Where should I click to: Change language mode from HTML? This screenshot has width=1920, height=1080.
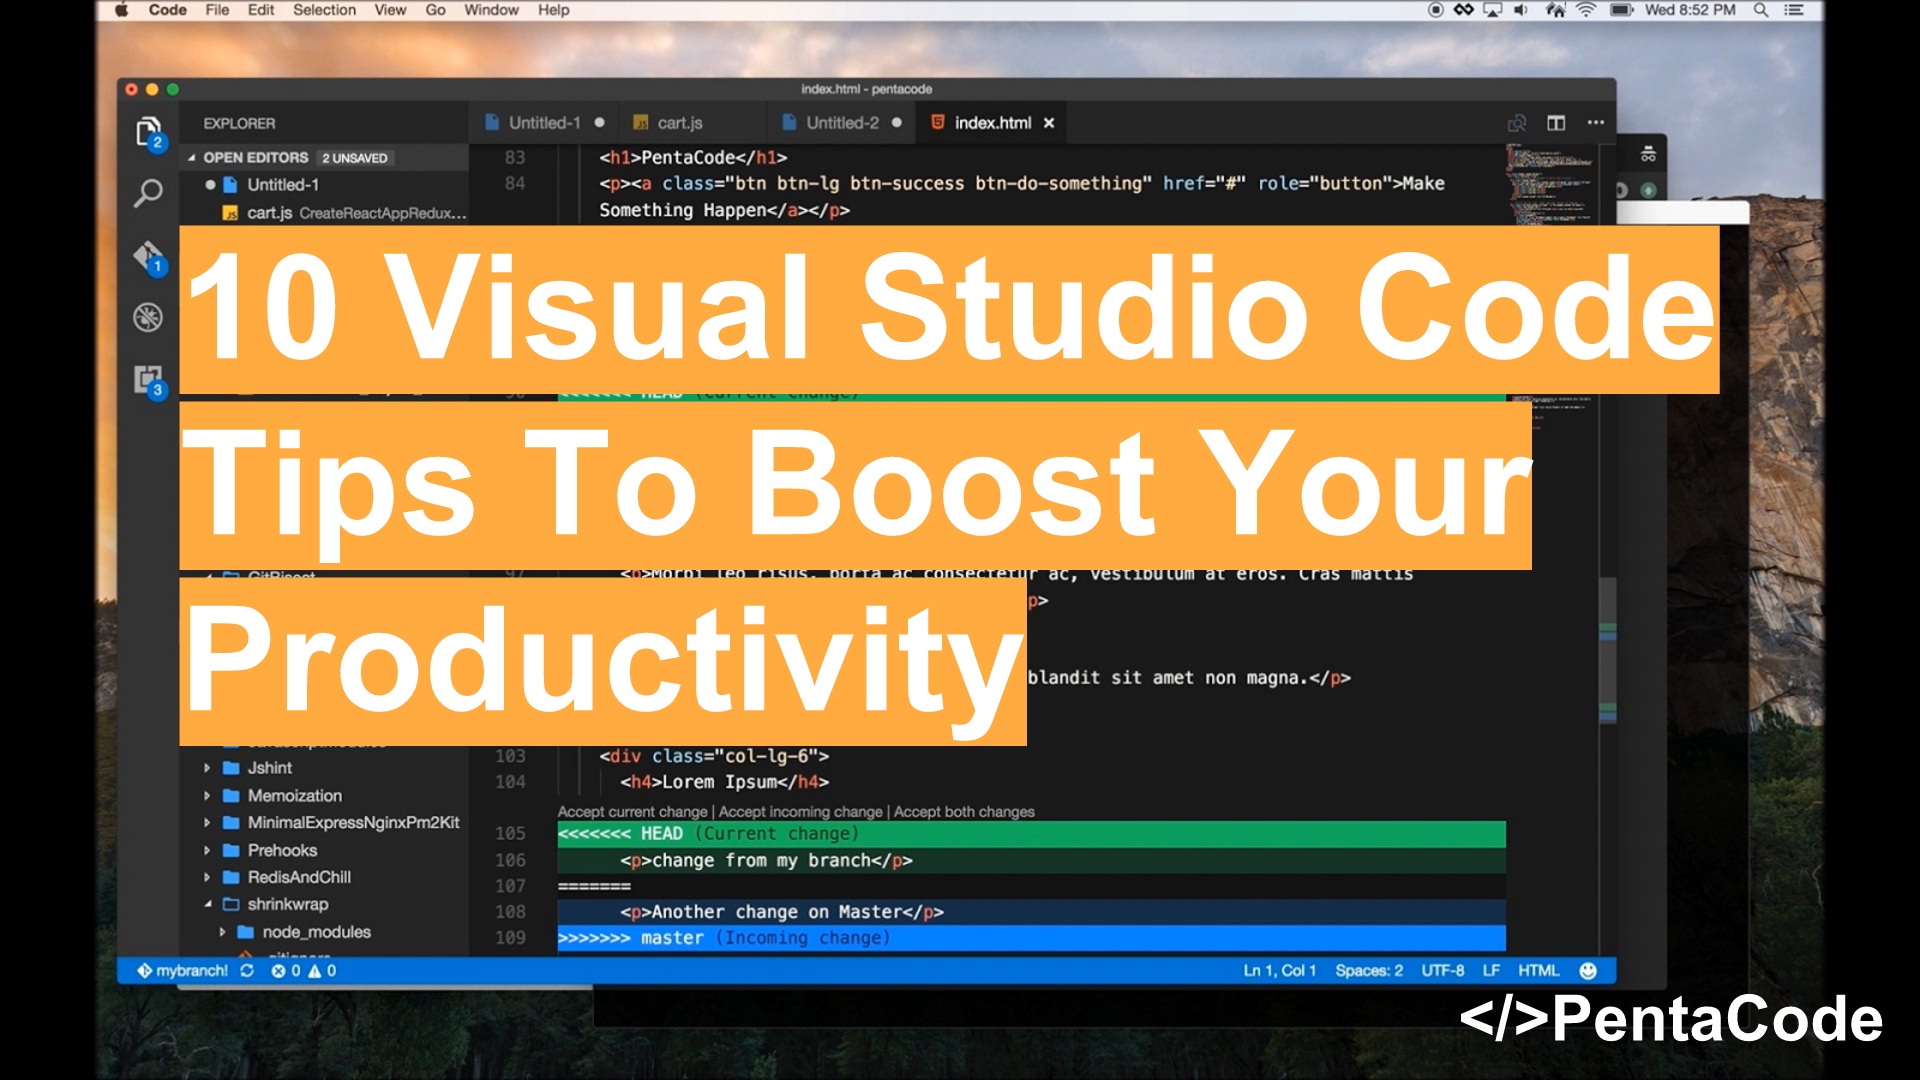[1538, 970]
